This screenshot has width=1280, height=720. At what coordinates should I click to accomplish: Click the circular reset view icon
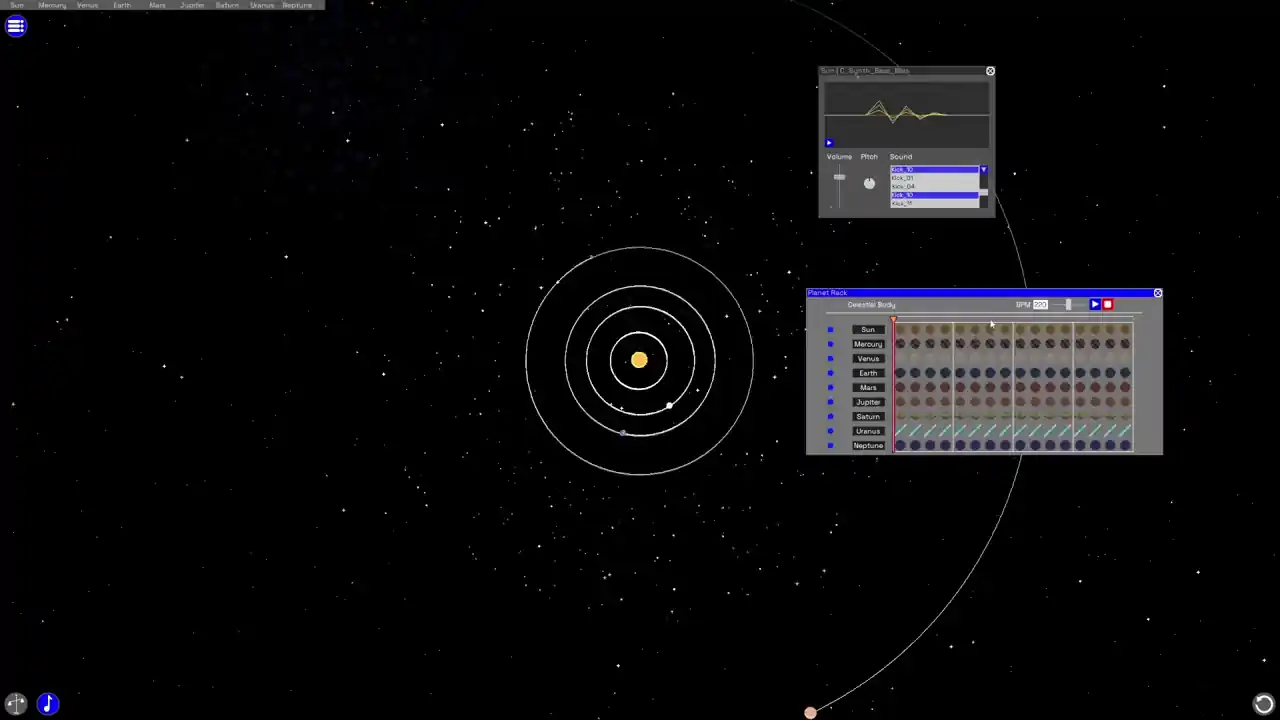pyautogui.click(x=1264, y=704)
